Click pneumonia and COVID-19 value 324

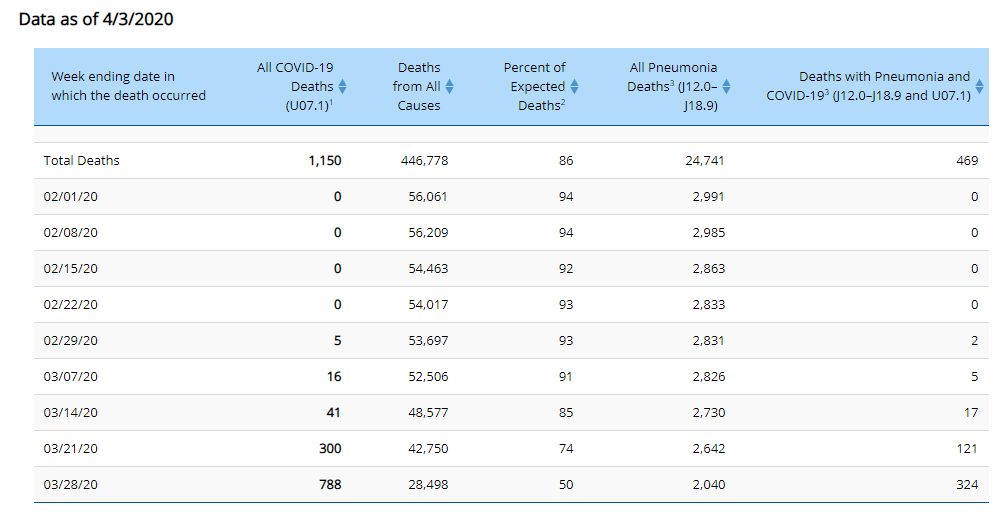tap(967, 484)
